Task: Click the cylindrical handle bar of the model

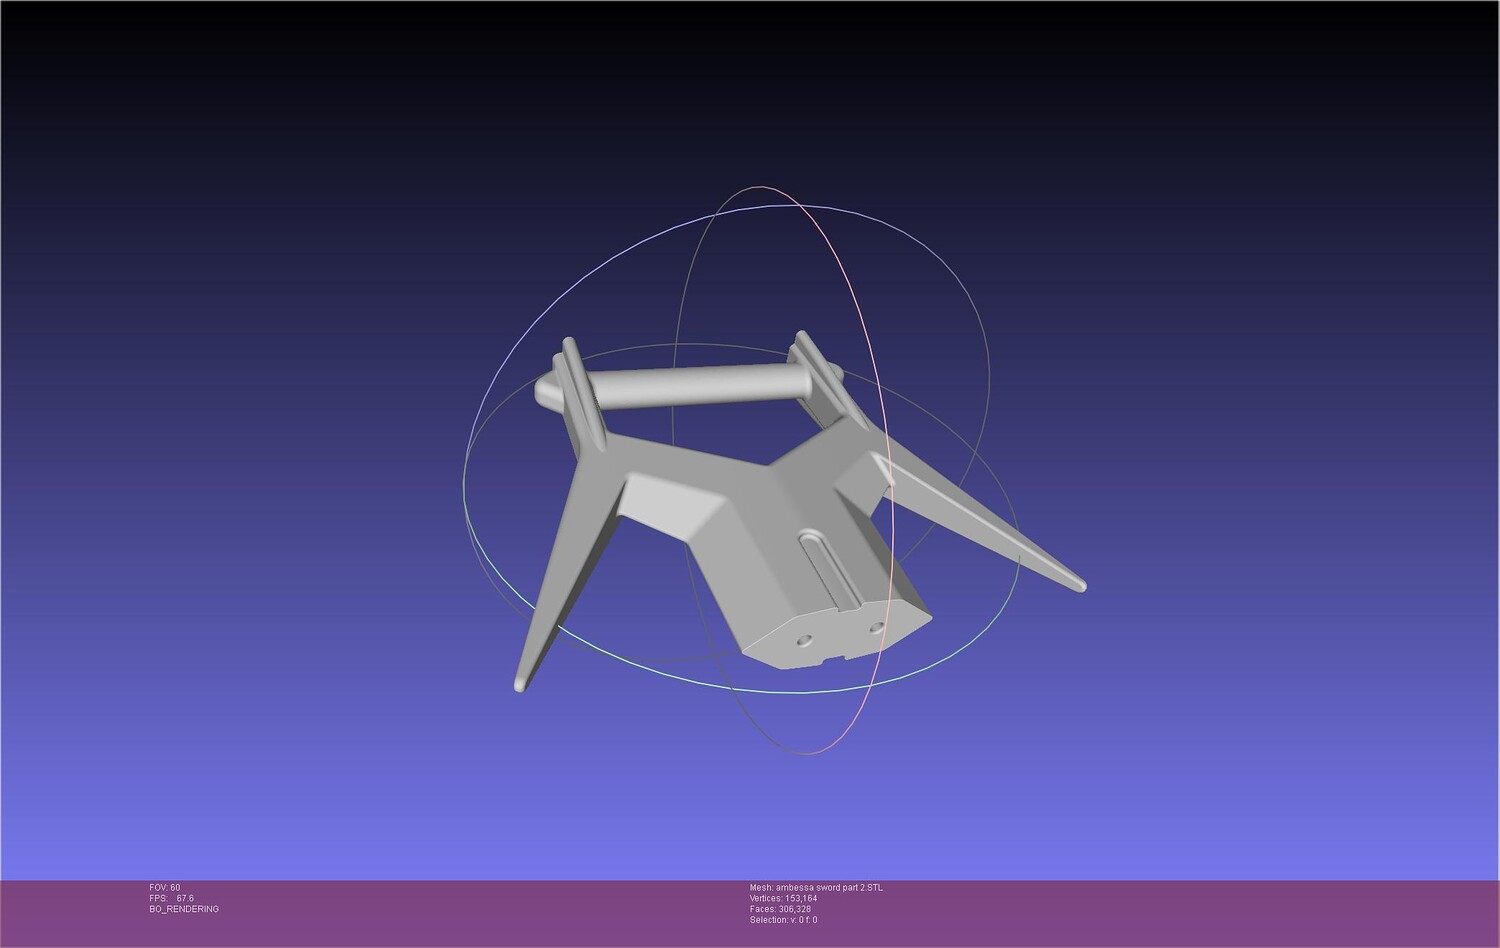Action: coord(690,387)
